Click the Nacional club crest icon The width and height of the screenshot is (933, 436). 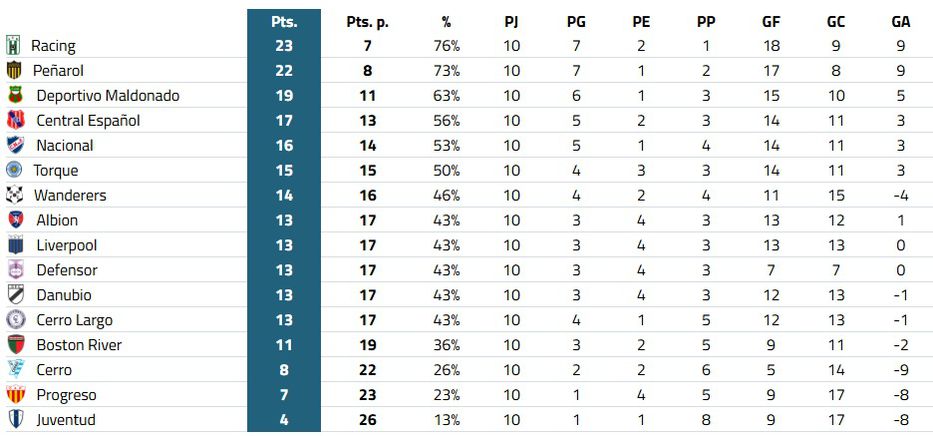pos(15,146)
